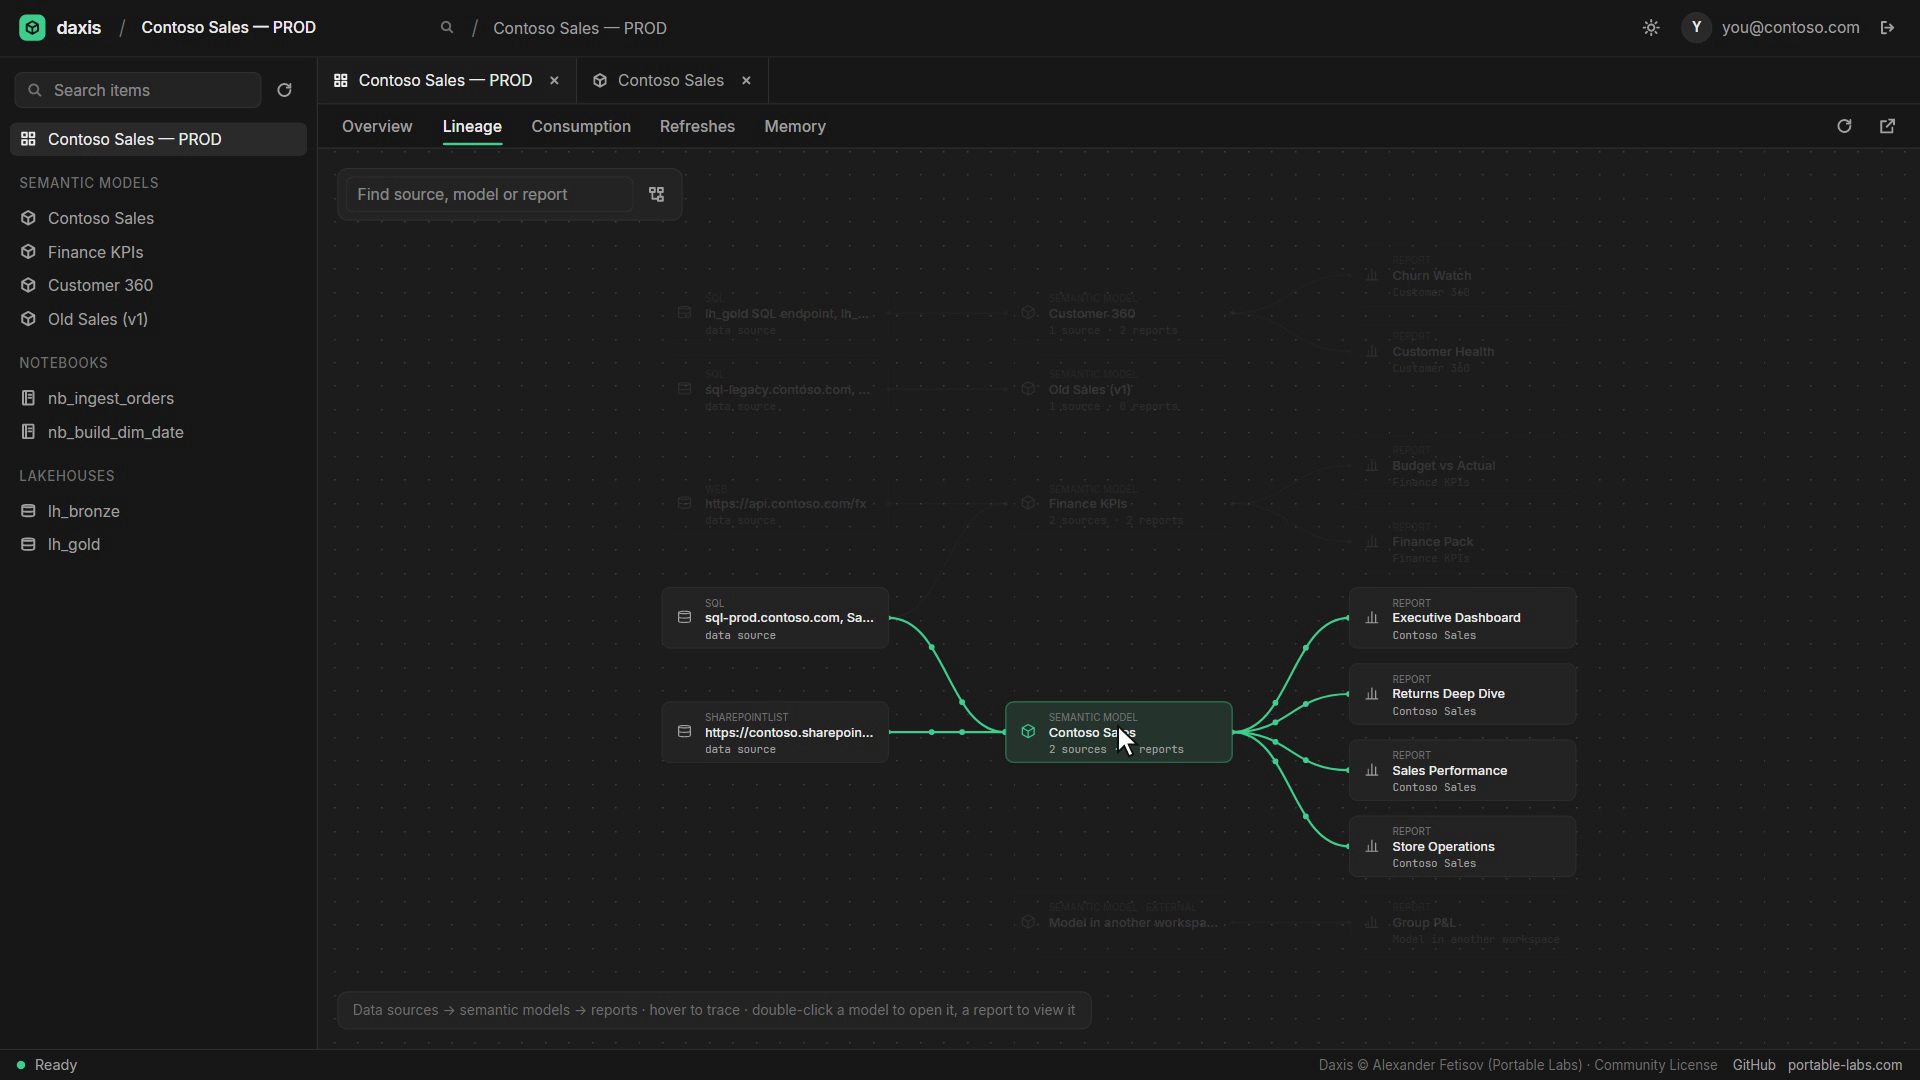Toggle the light/dark theme icon
Image resolution: width=1920 pixels, height=1080 pixels.
[x=1651, y=28]
